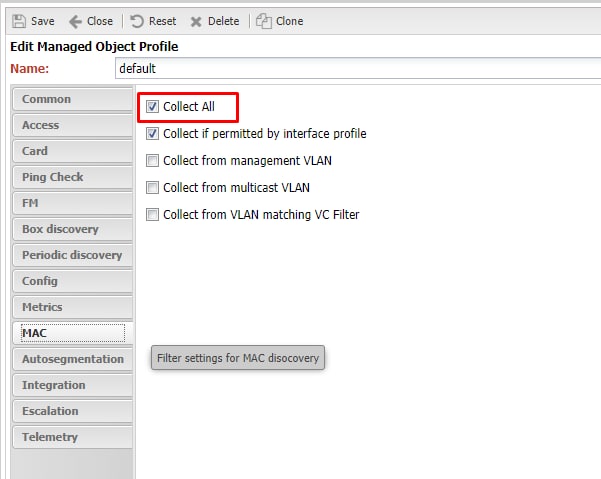Switch to the Access tab
Image resolution: width=601 pixels, height=479 pixels.
(72, 125)
